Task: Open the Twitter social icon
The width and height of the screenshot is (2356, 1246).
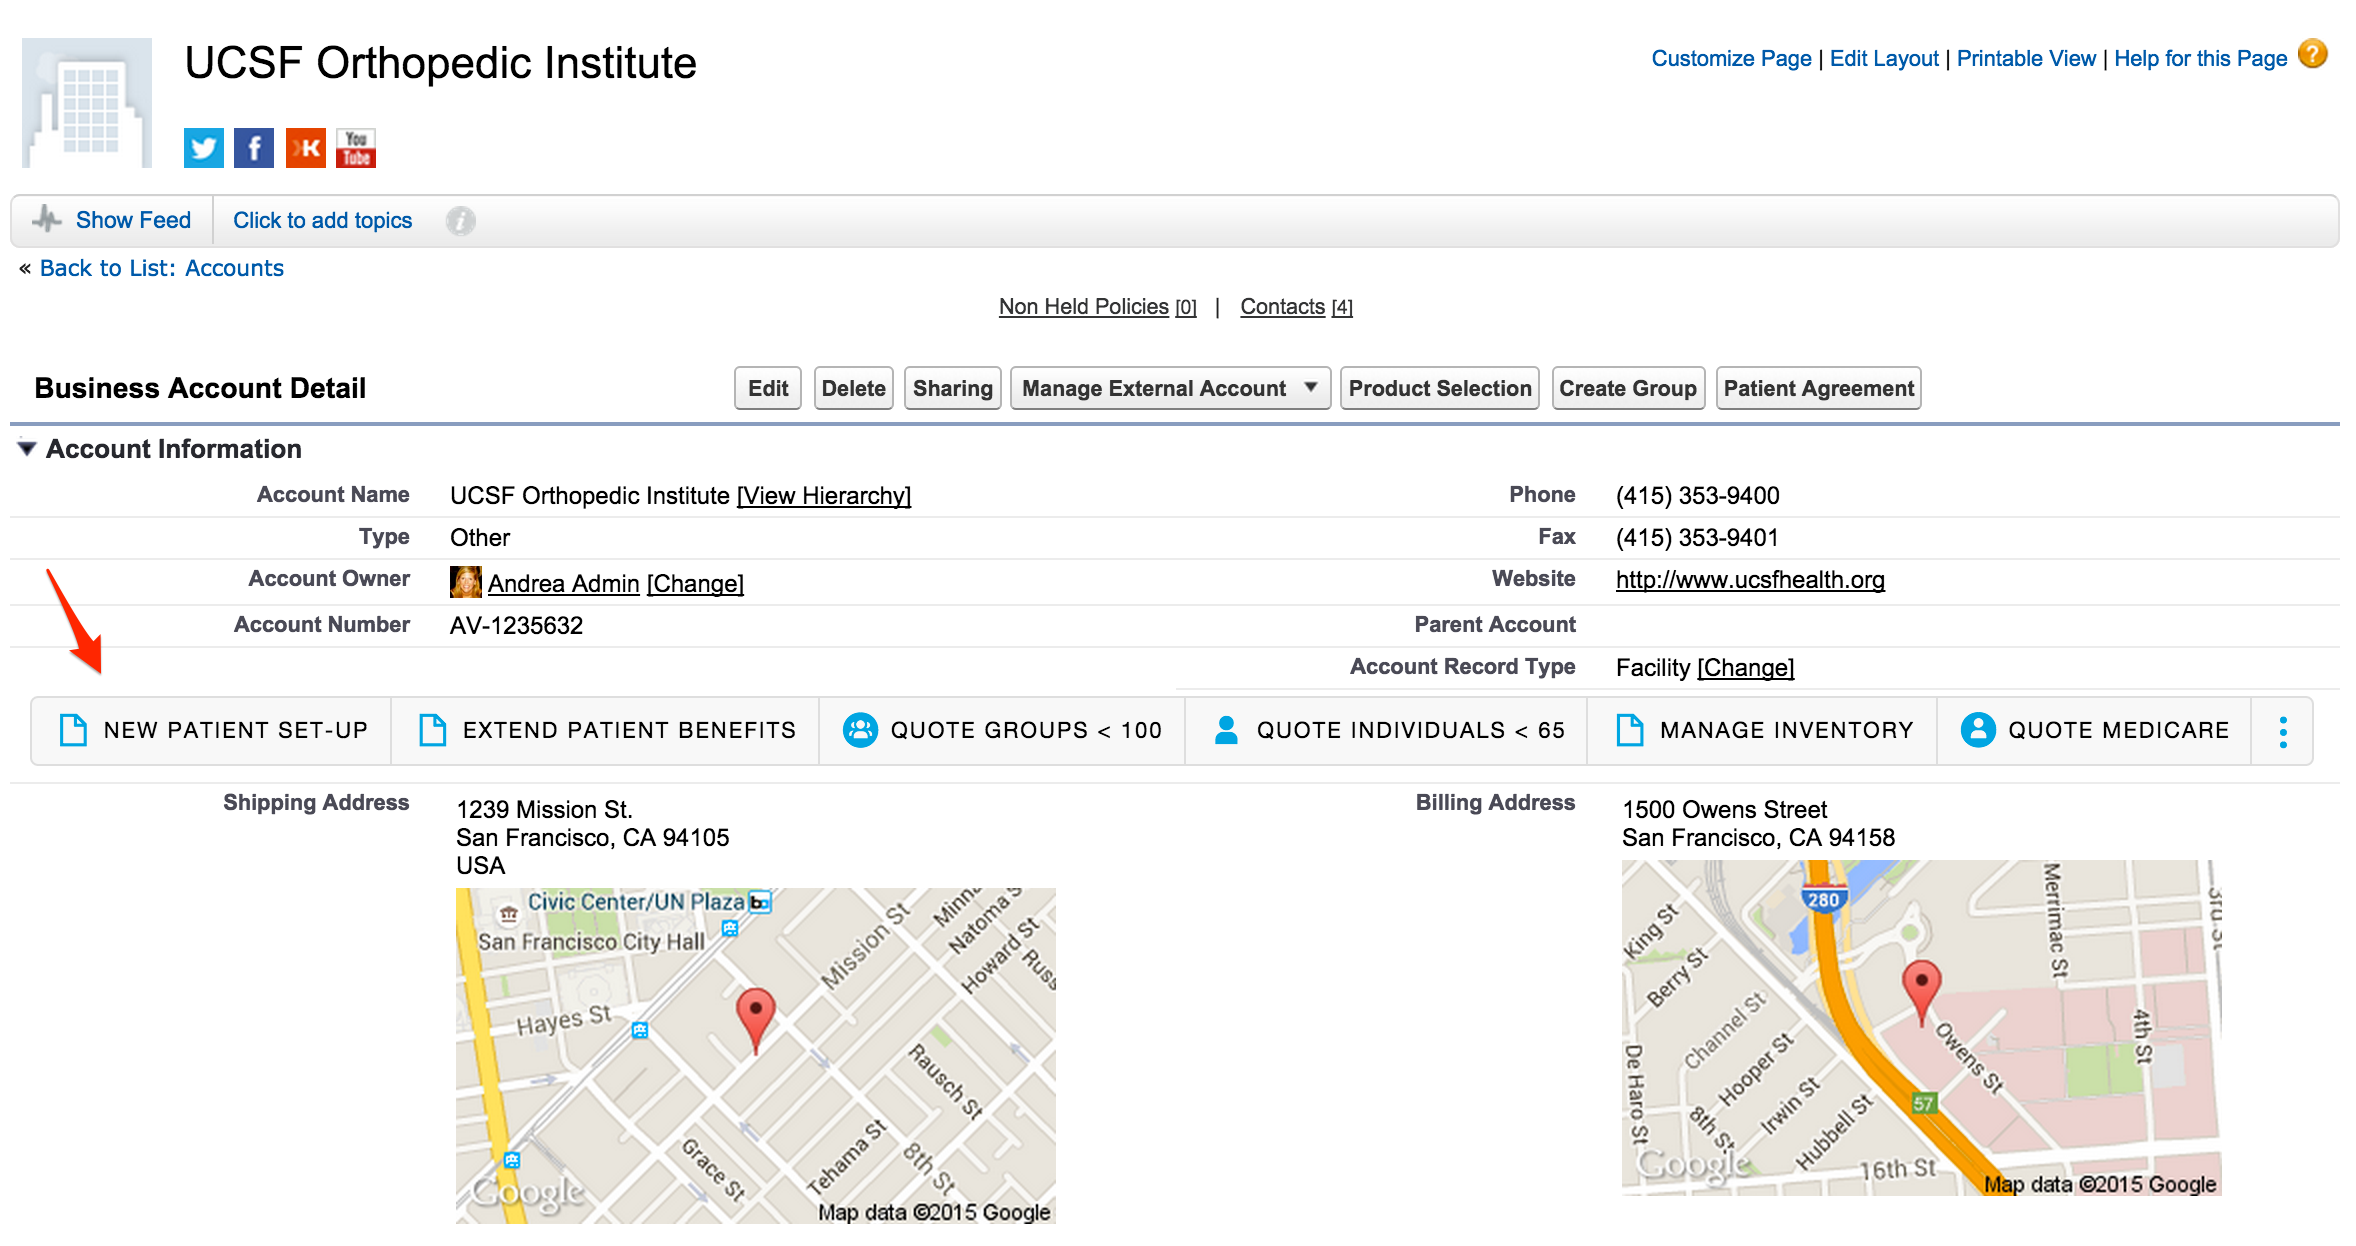Action: (204, 148)
